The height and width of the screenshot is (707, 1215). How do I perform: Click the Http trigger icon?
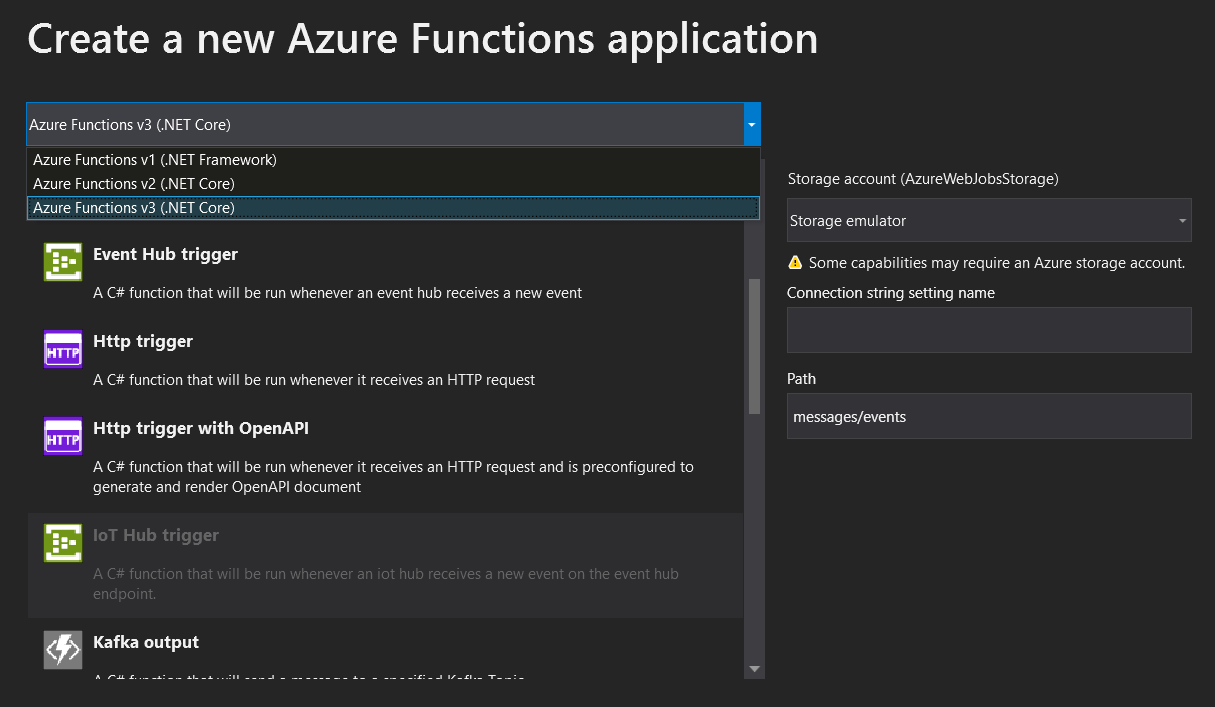63,349
